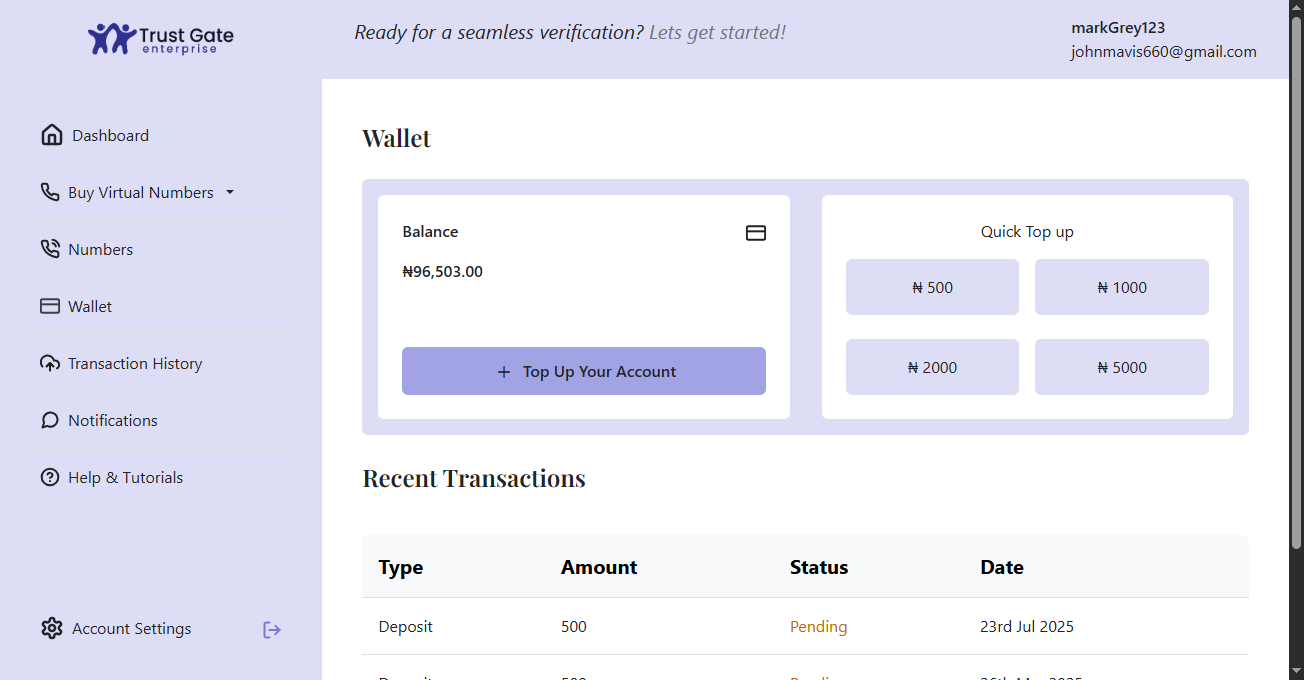Pick the ₦ 2000 quick top up
Image resolution: width=1304 pixels, height=680 pixels.
[x=932, y=367]
